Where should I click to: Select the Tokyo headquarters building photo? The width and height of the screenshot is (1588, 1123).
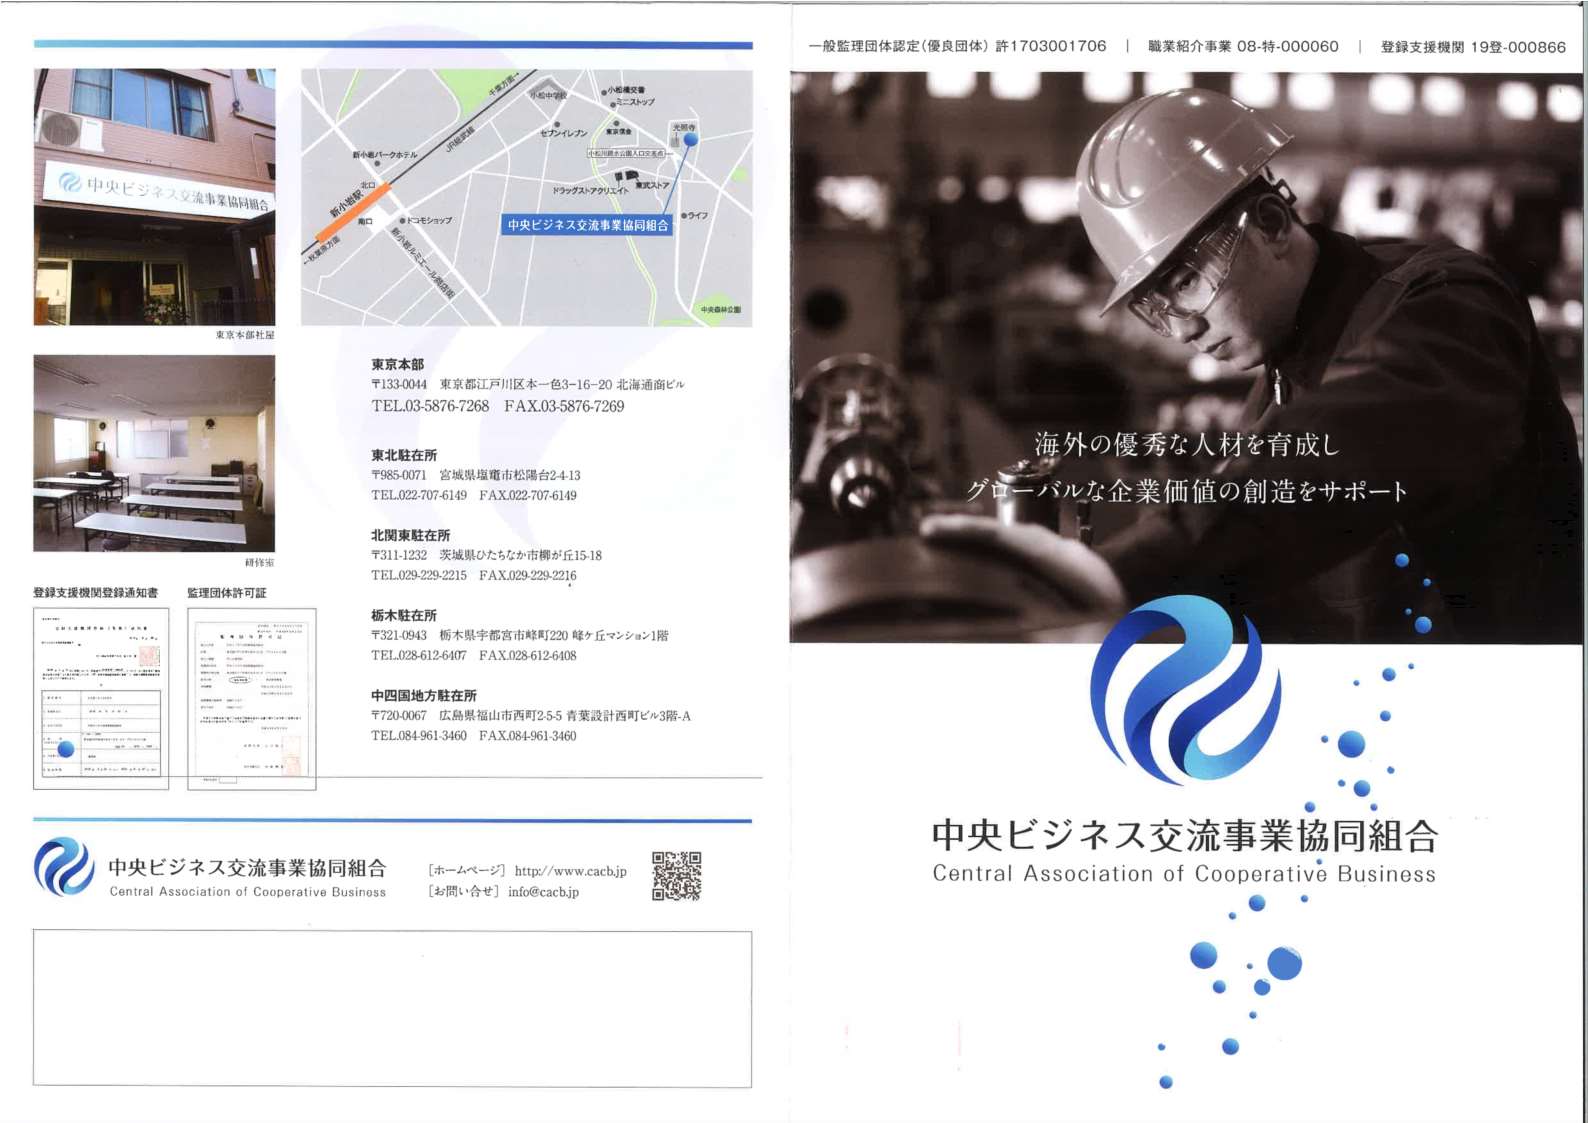pos(154,197)
